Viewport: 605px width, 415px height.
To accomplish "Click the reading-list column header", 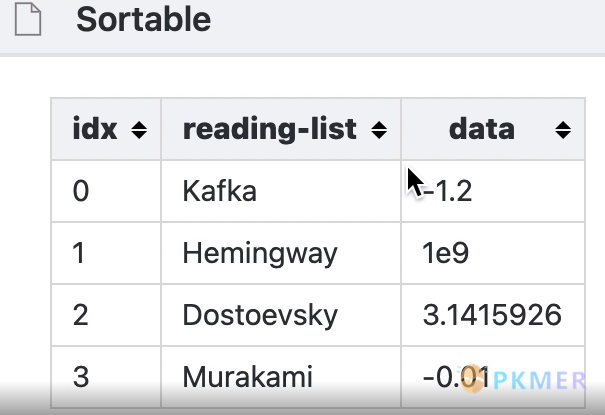I will pyautogui.click(x=281, y=129).
